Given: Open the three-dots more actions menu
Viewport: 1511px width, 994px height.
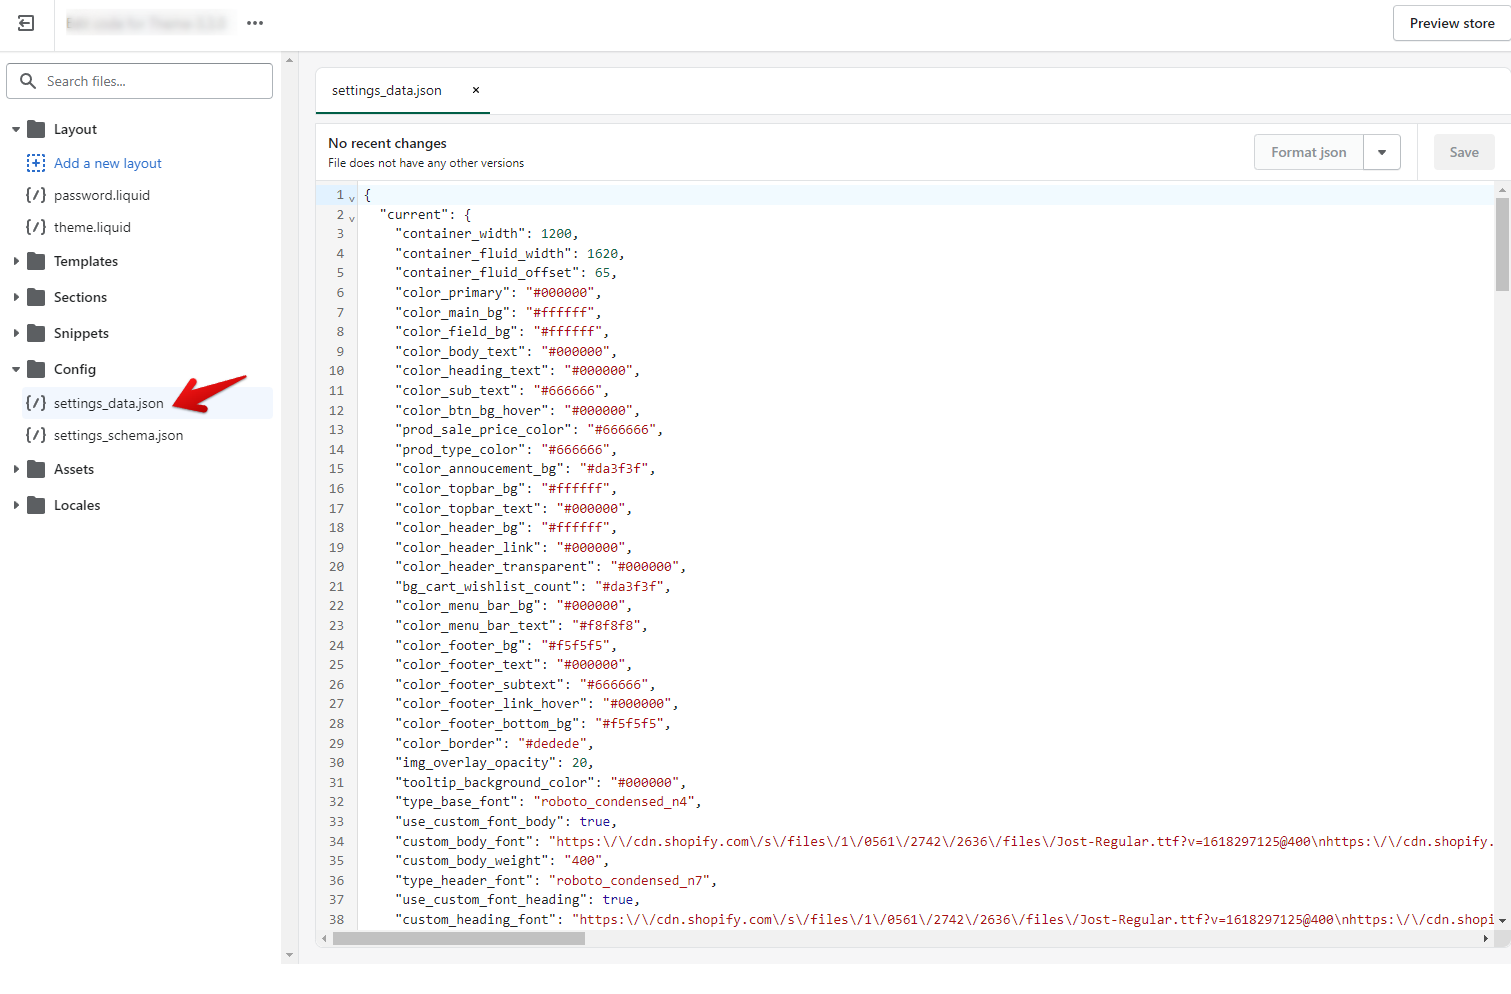Looking at the screenshot, I should point(255,23).
